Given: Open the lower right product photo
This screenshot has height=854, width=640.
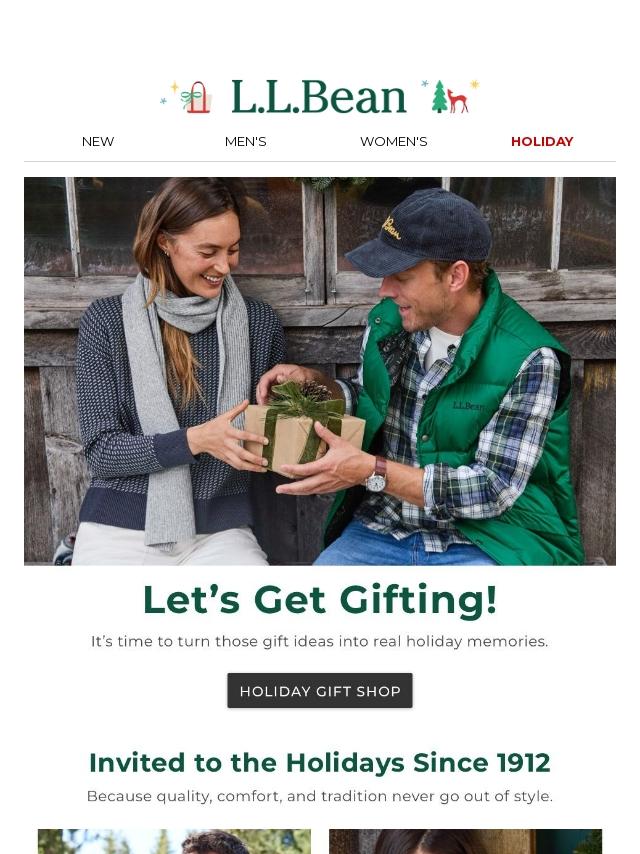Looking at the screenshot, I should (466, 841).
